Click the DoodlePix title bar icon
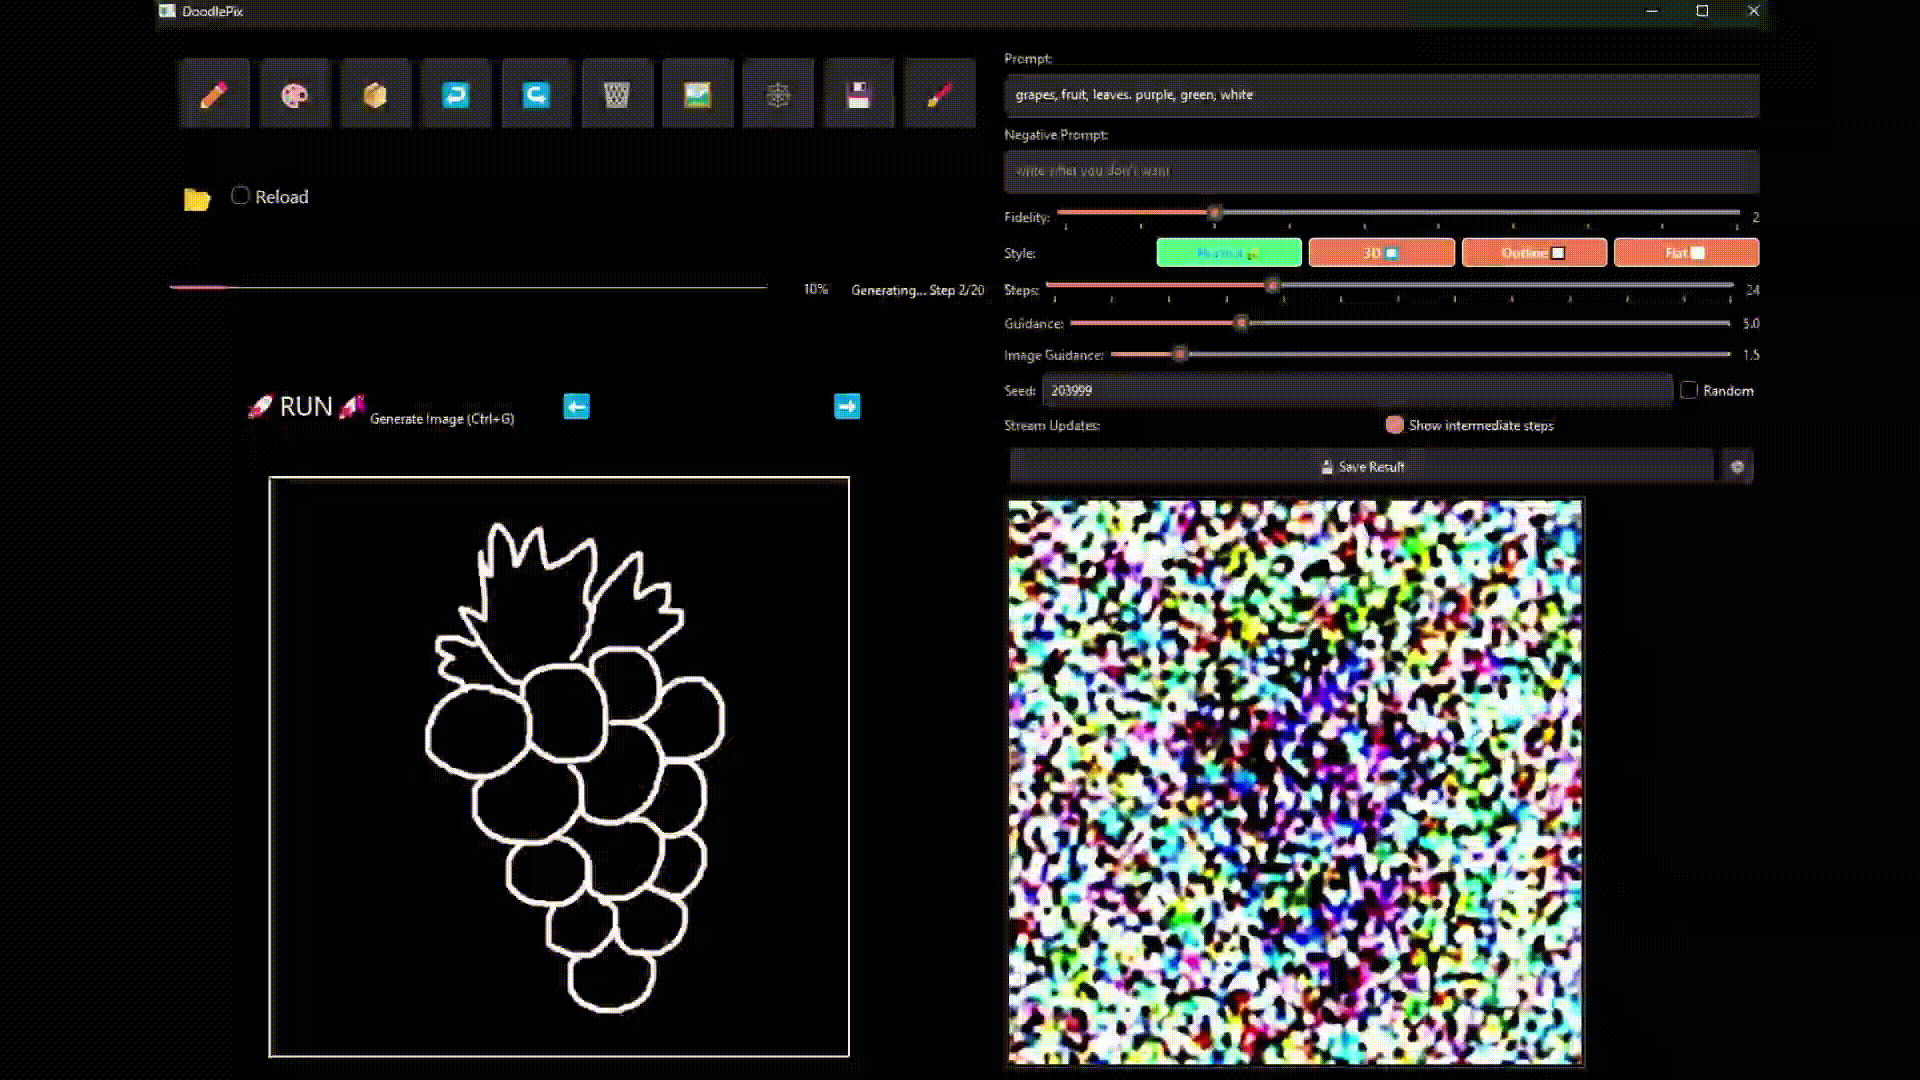The height and width of the screenshot is (1080, 1920). tap(167, 11)
